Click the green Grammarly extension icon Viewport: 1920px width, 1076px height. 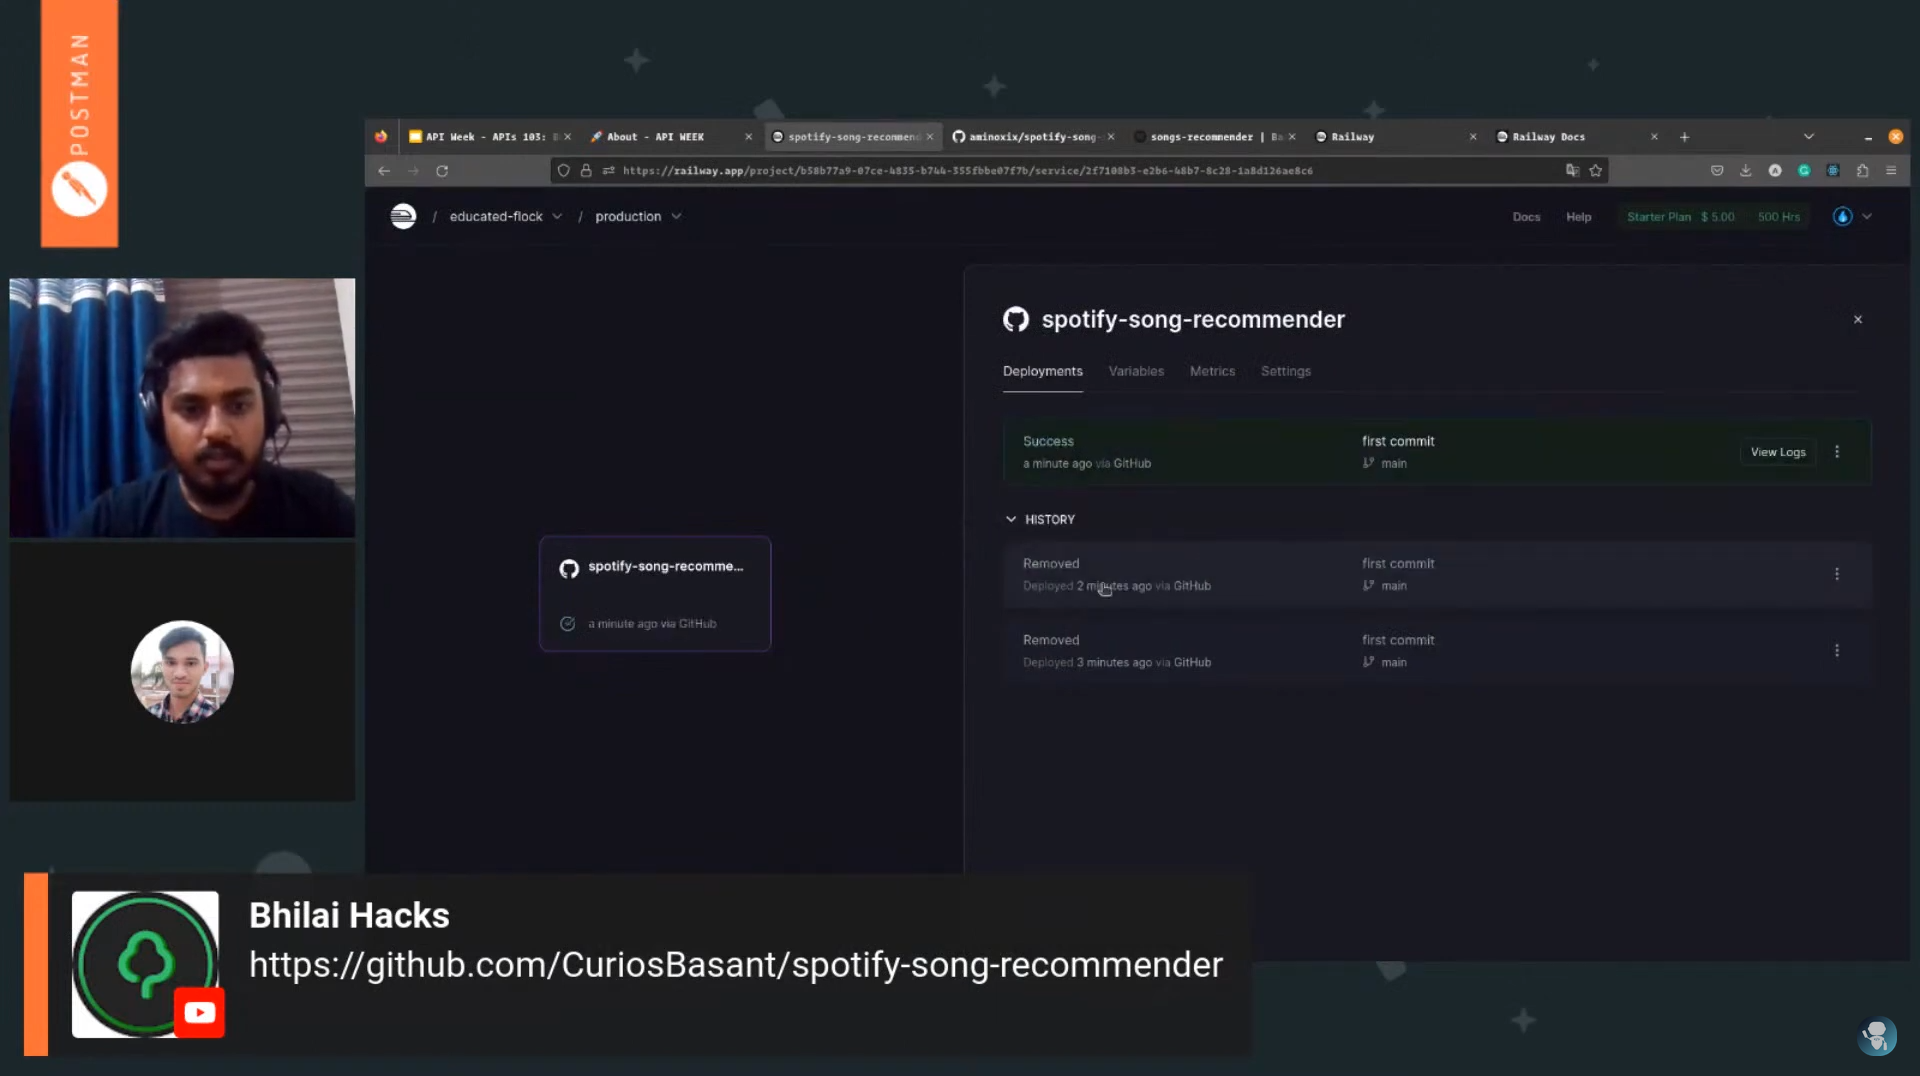point(1804,171)
